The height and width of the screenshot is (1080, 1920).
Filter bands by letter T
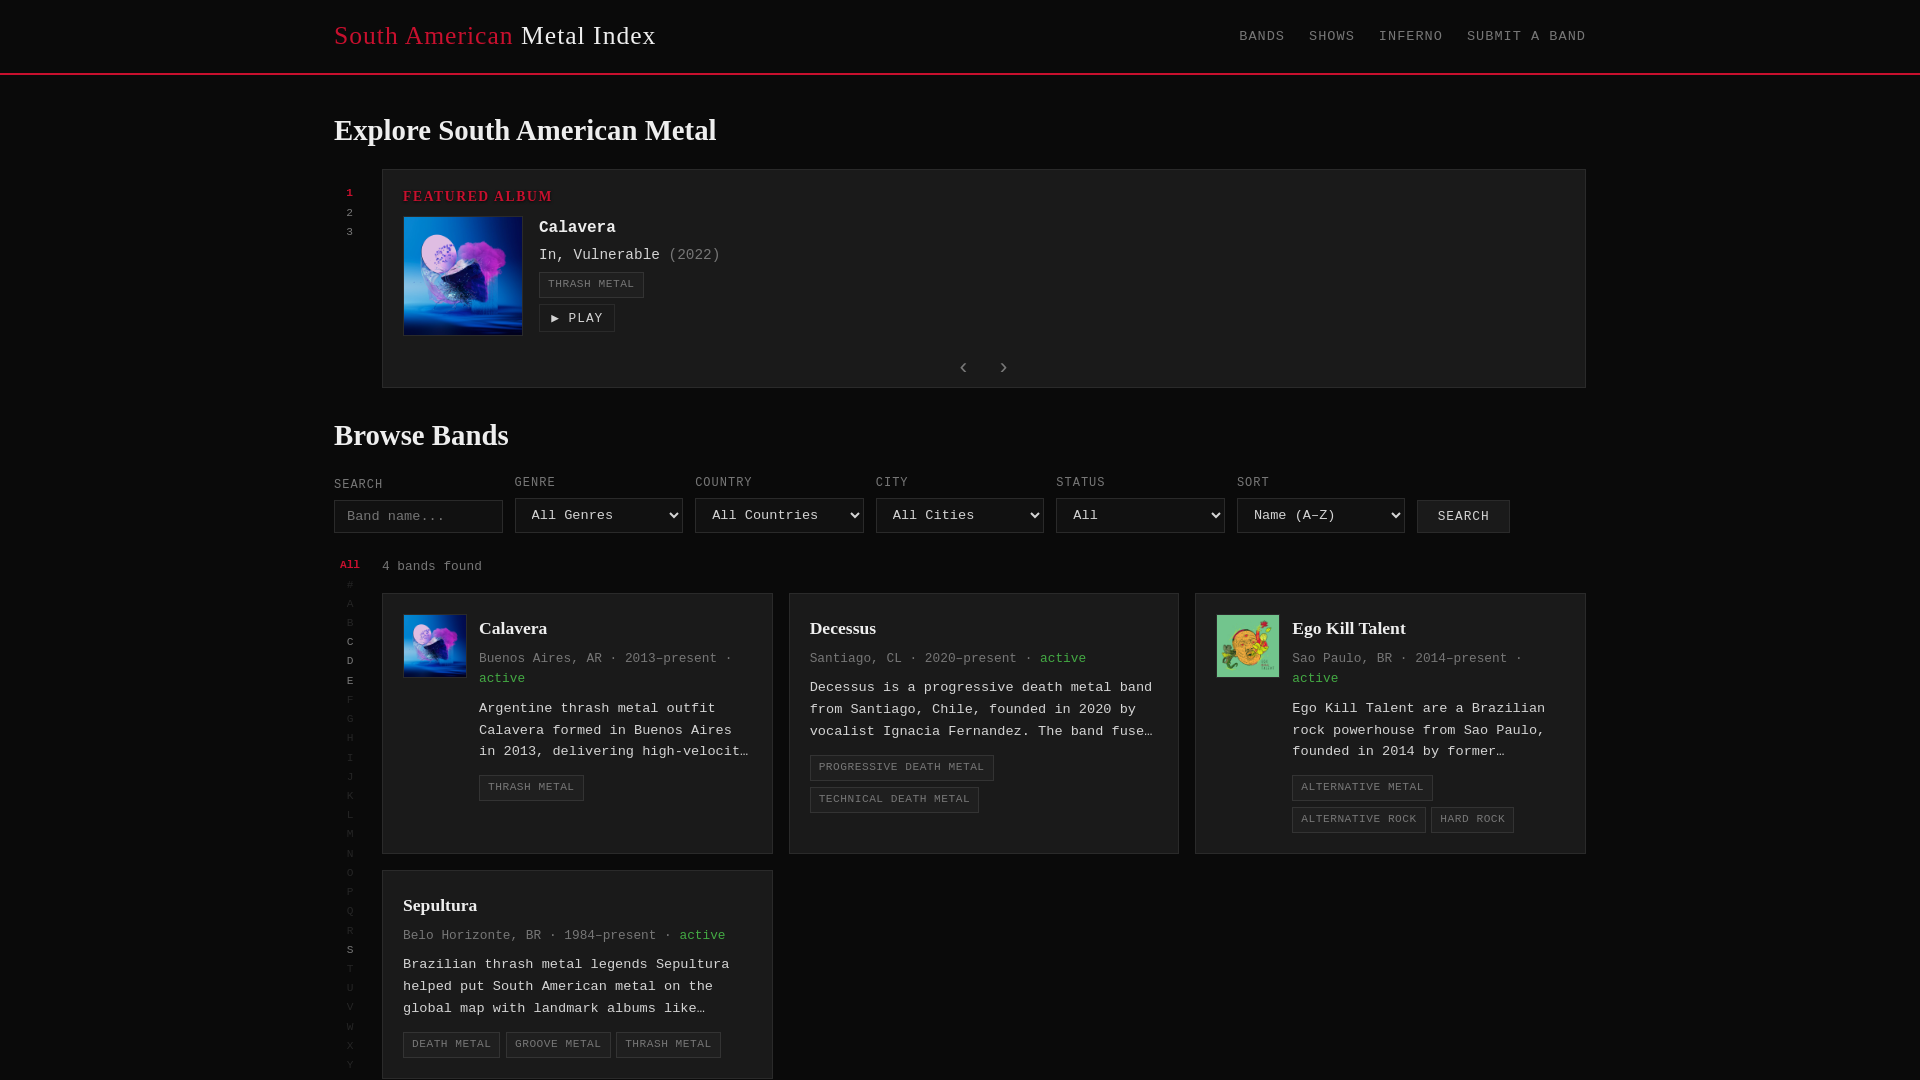[350, 969]
